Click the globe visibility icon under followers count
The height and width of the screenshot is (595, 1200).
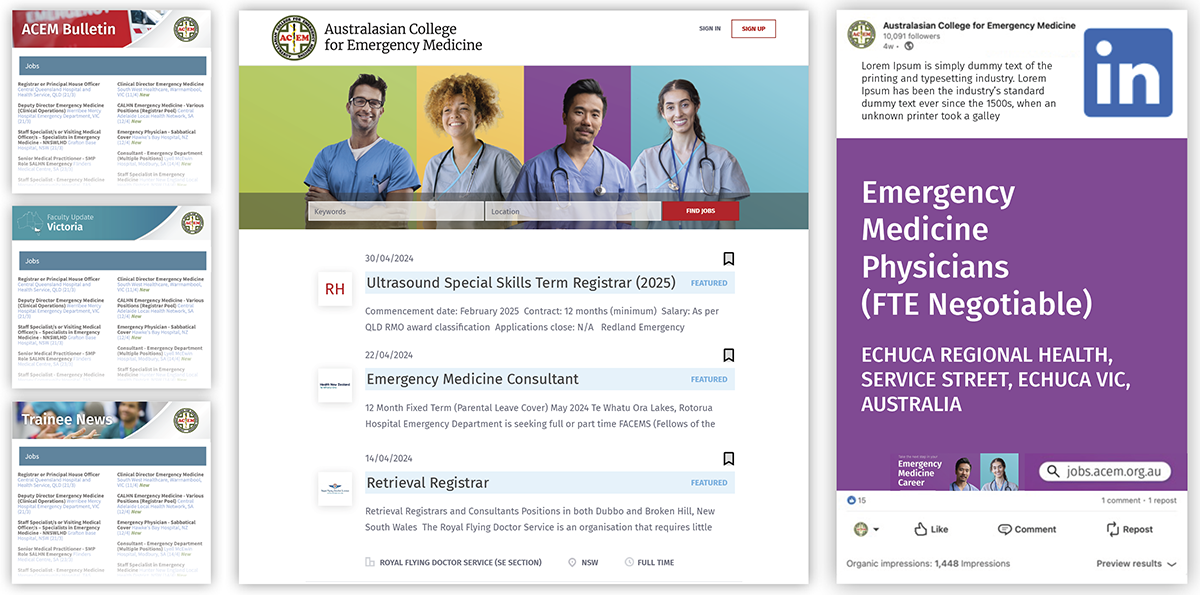(x=909, y=46)
